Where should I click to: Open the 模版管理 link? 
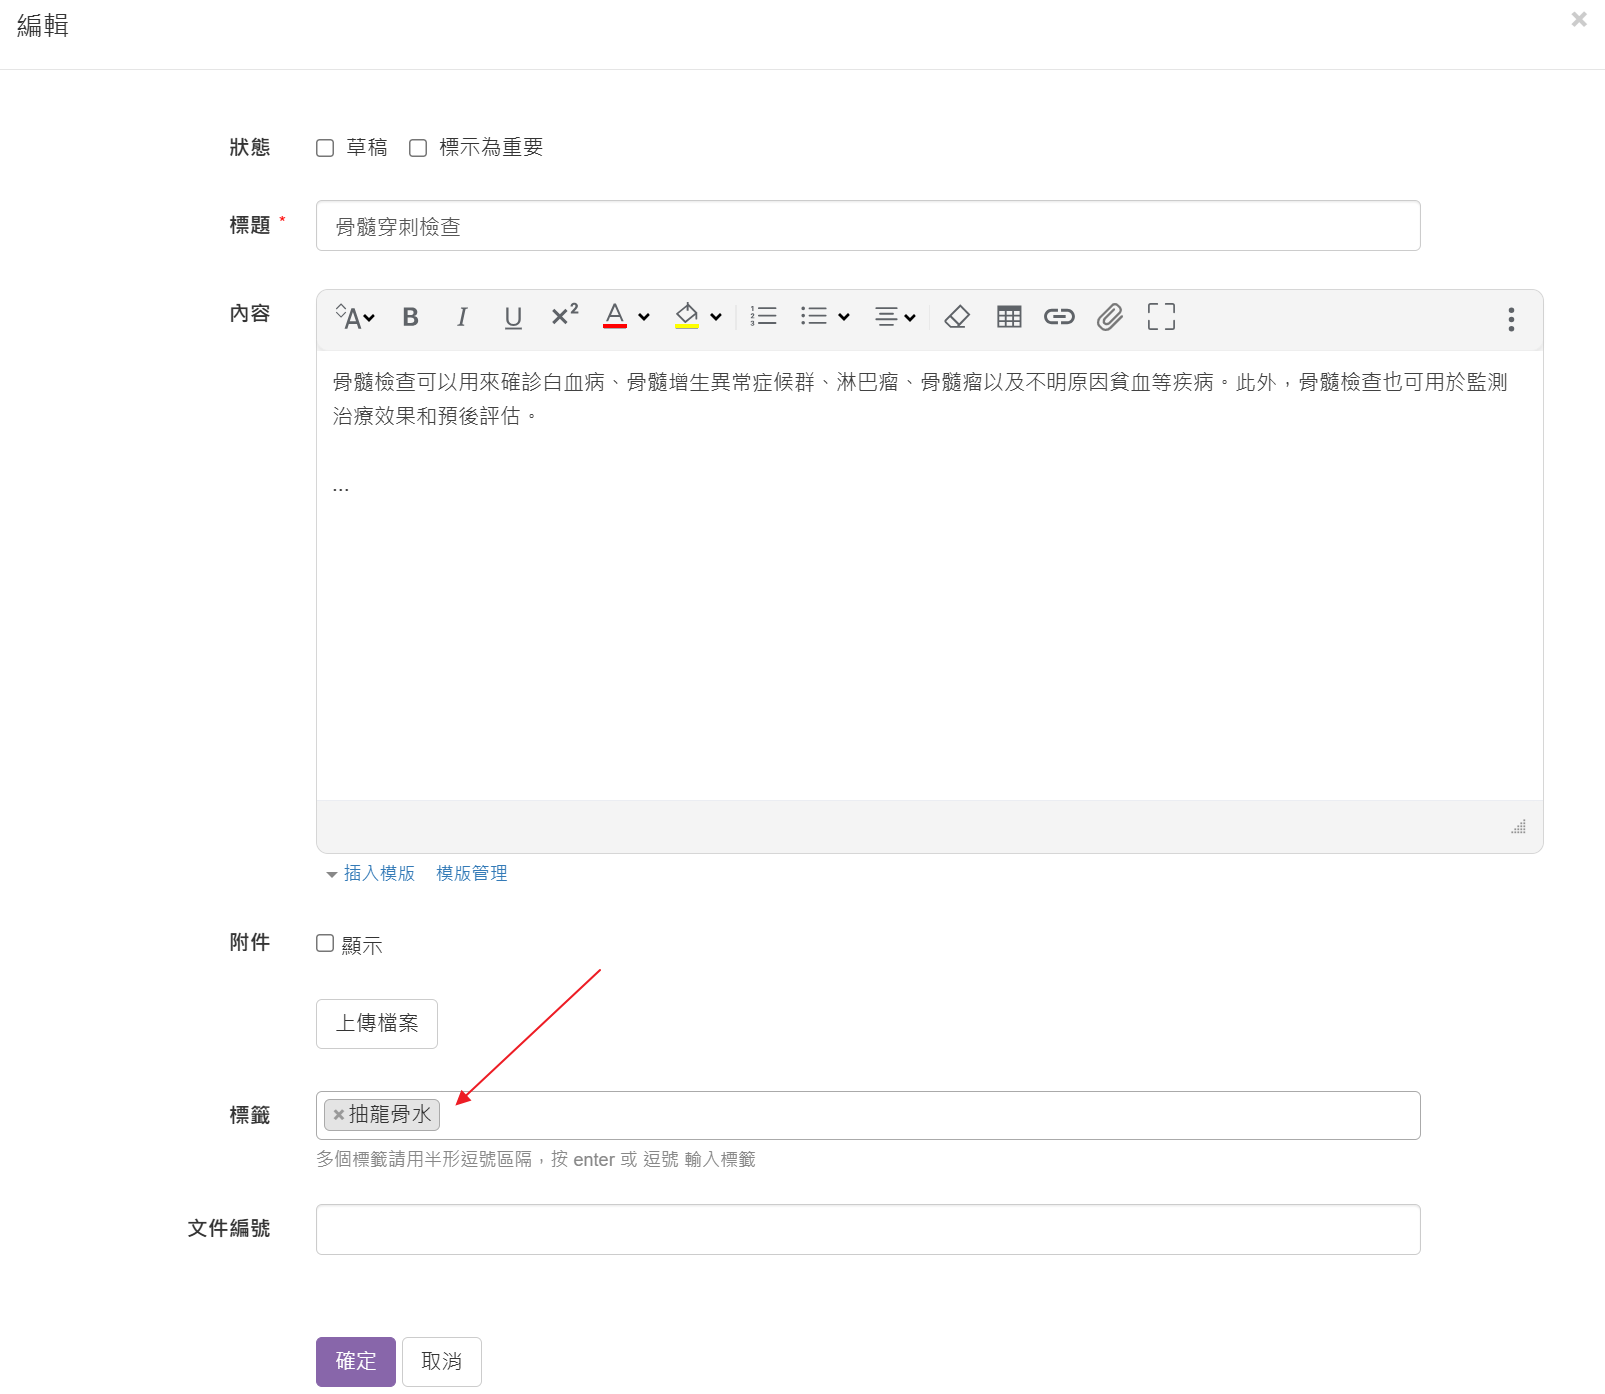pos(472,873)
